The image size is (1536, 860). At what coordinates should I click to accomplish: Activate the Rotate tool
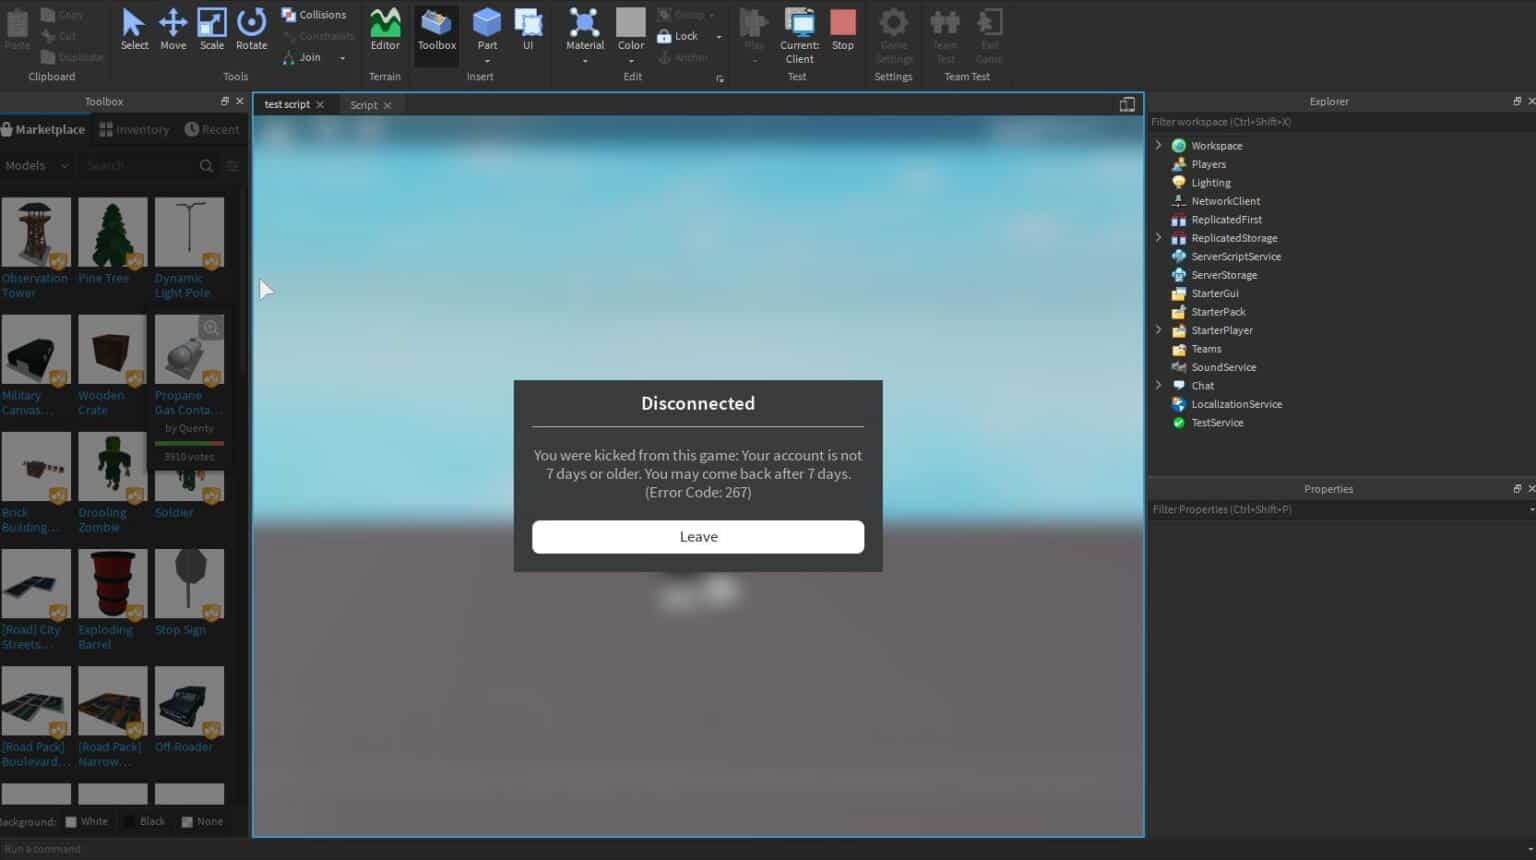(251, 29)
